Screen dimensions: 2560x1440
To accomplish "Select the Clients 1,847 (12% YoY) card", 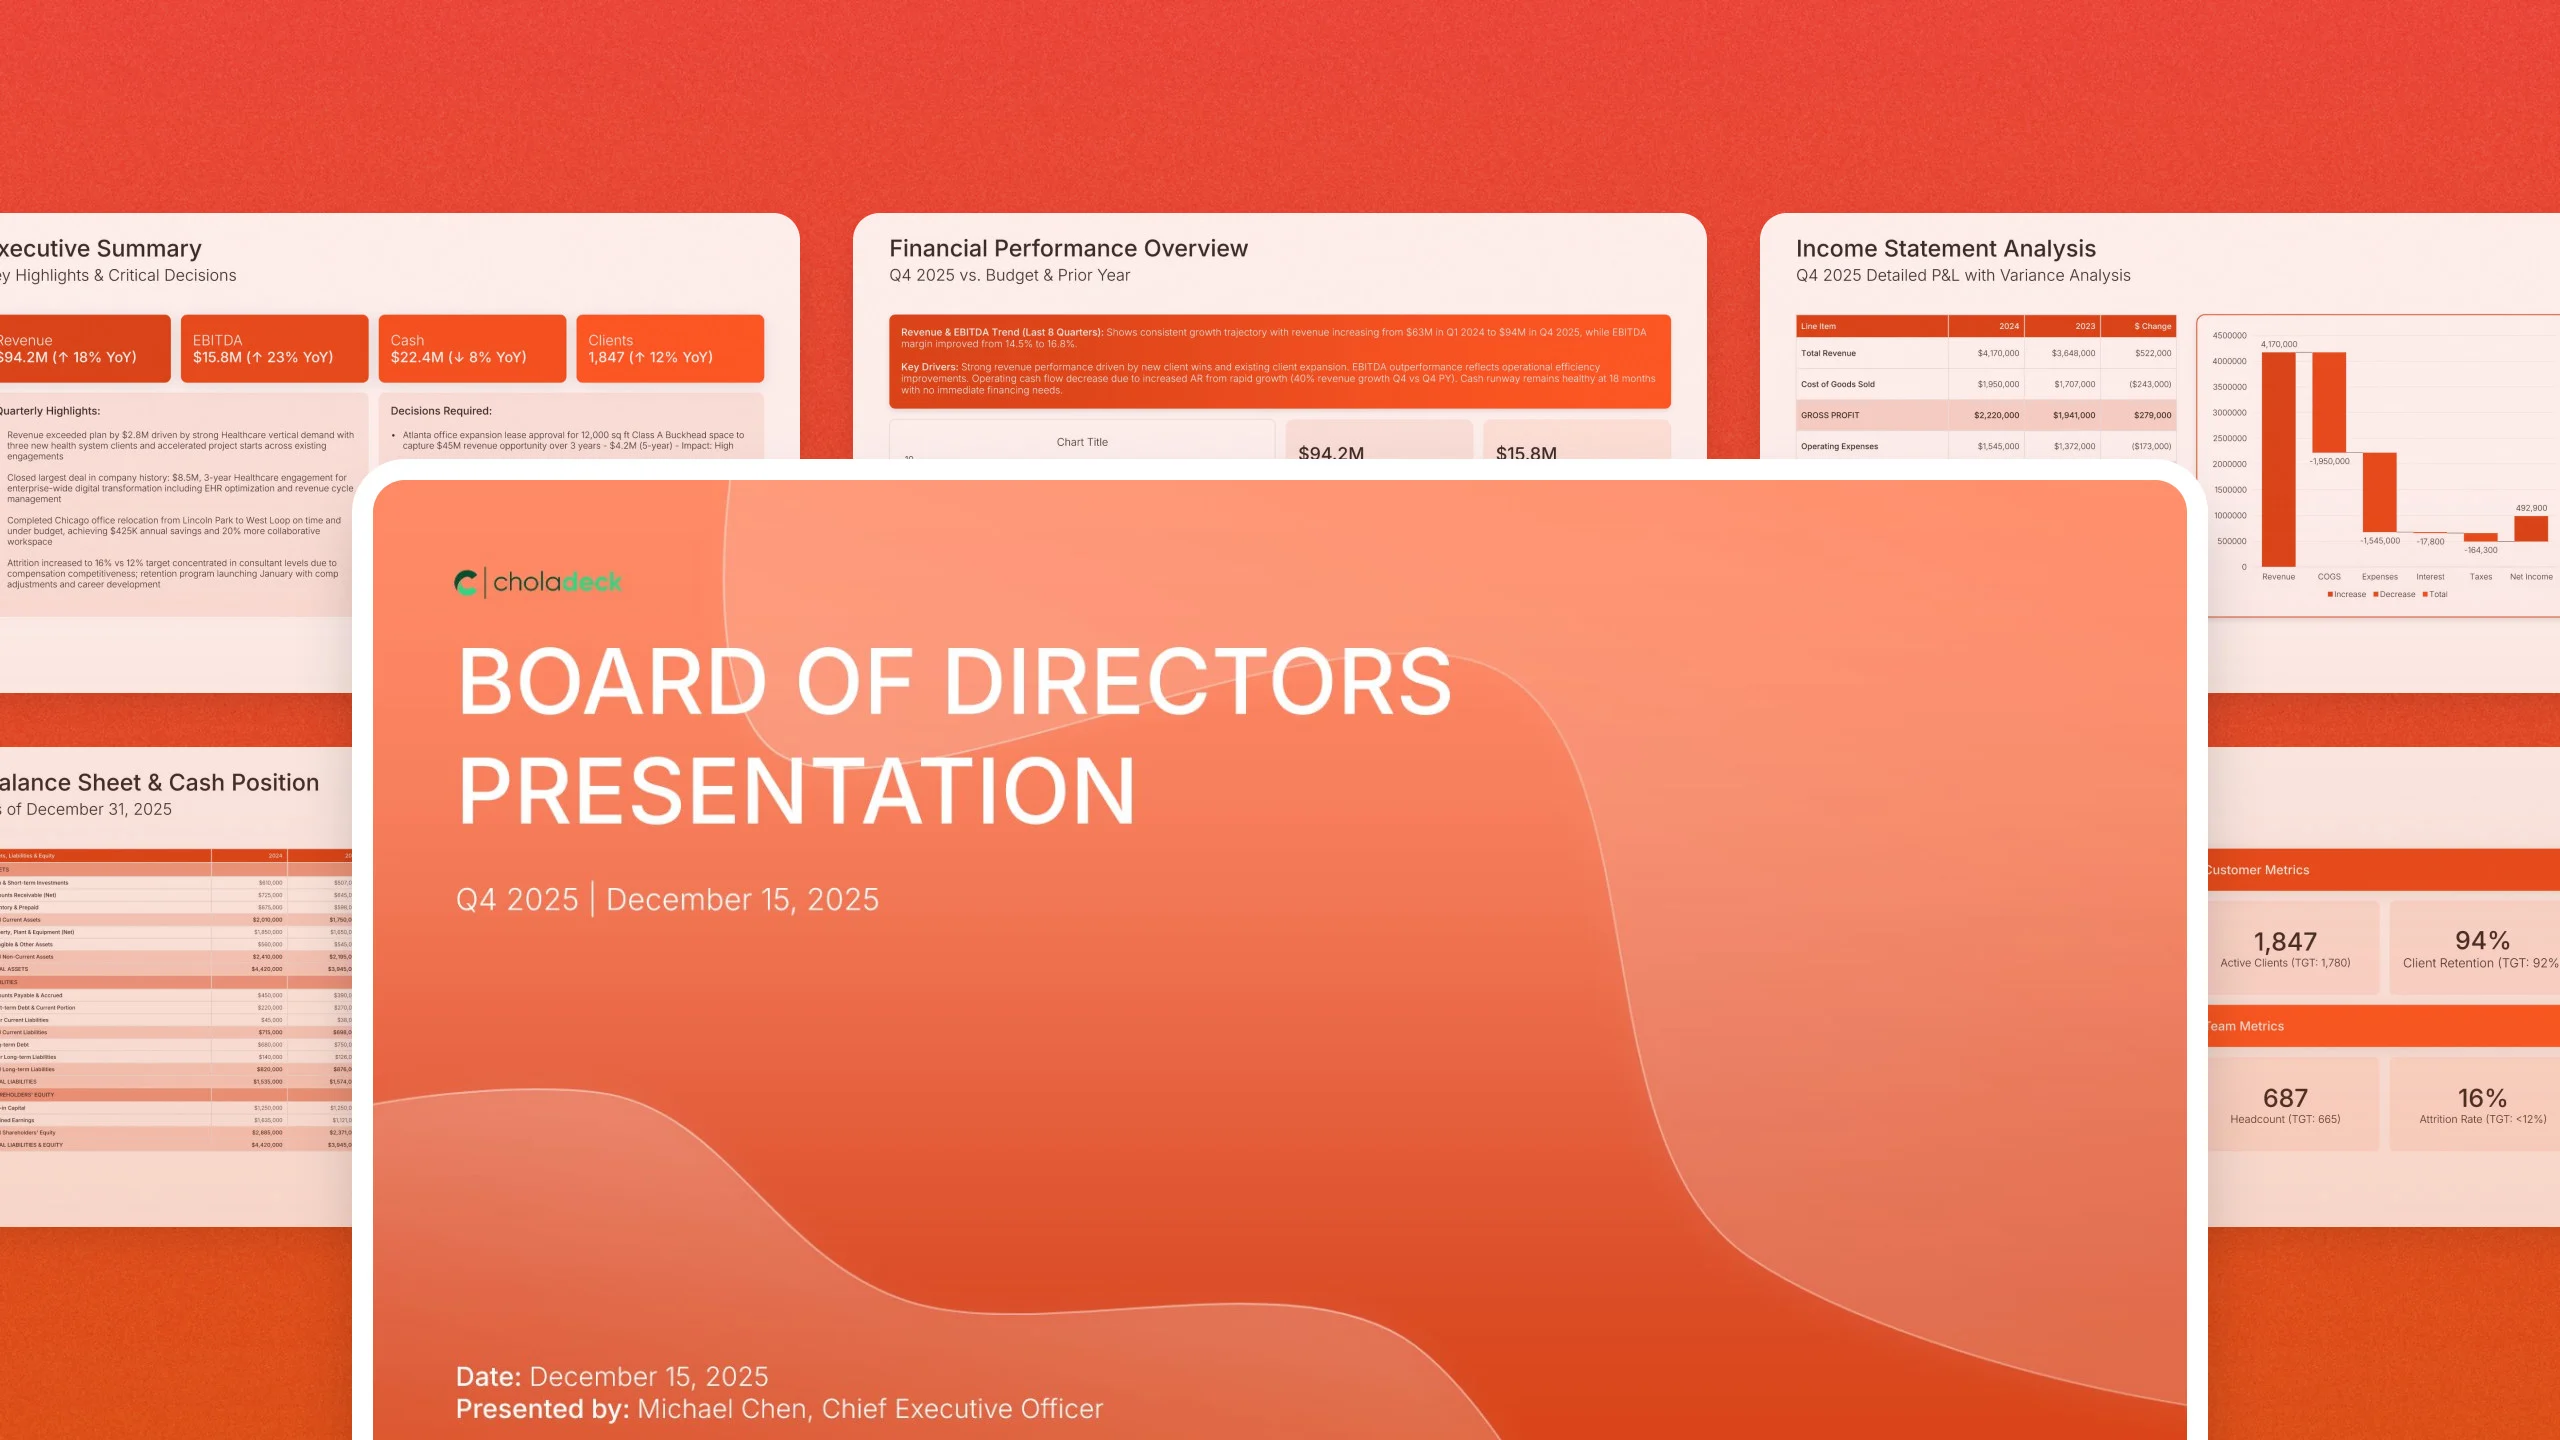I will (670, 348).
